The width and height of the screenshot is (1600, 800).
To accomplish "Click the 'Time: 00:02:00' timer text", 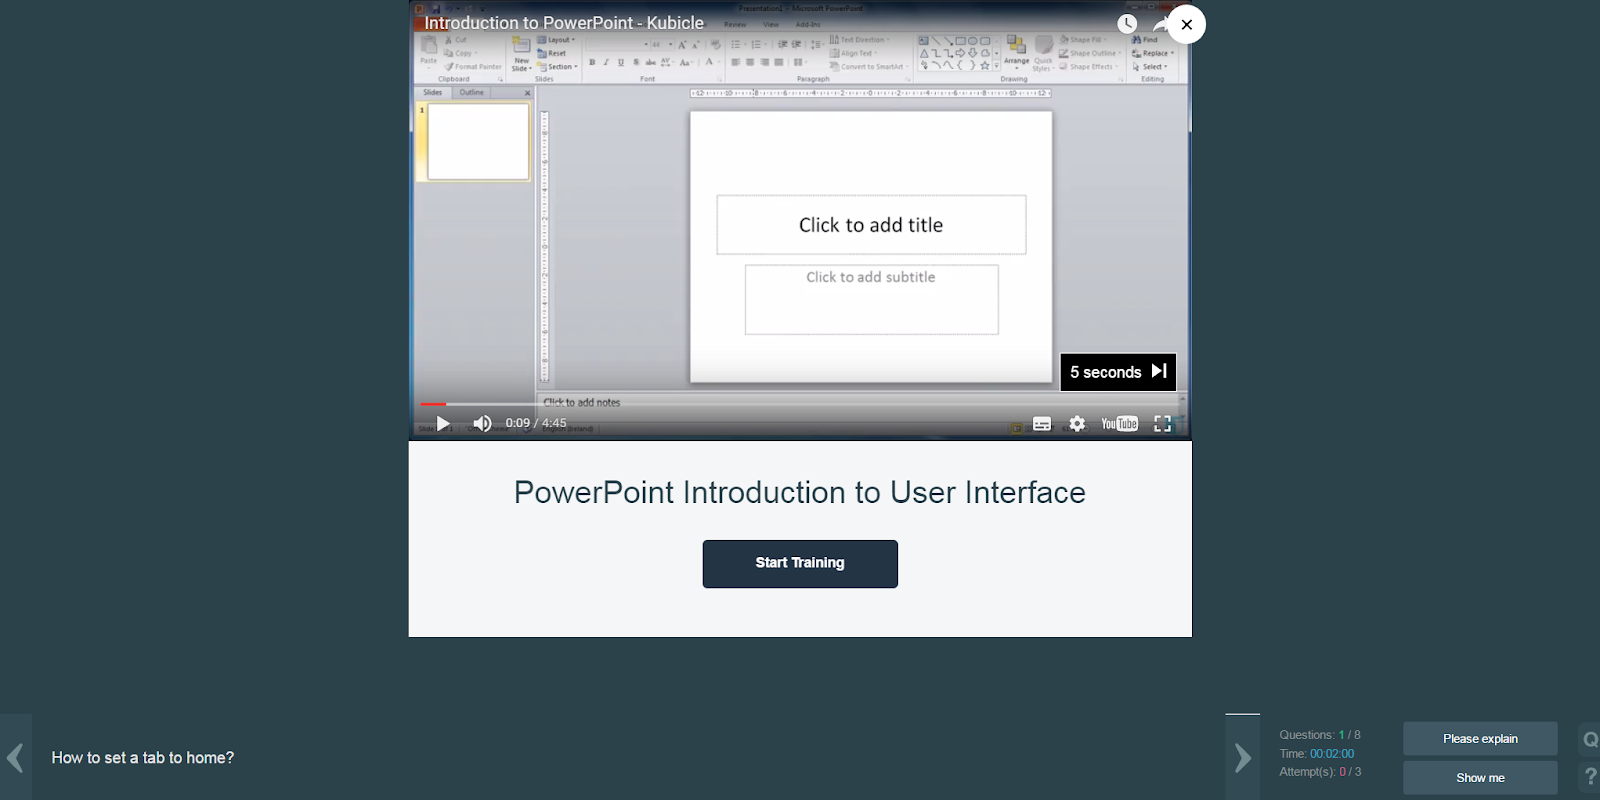I will 1317,754.
